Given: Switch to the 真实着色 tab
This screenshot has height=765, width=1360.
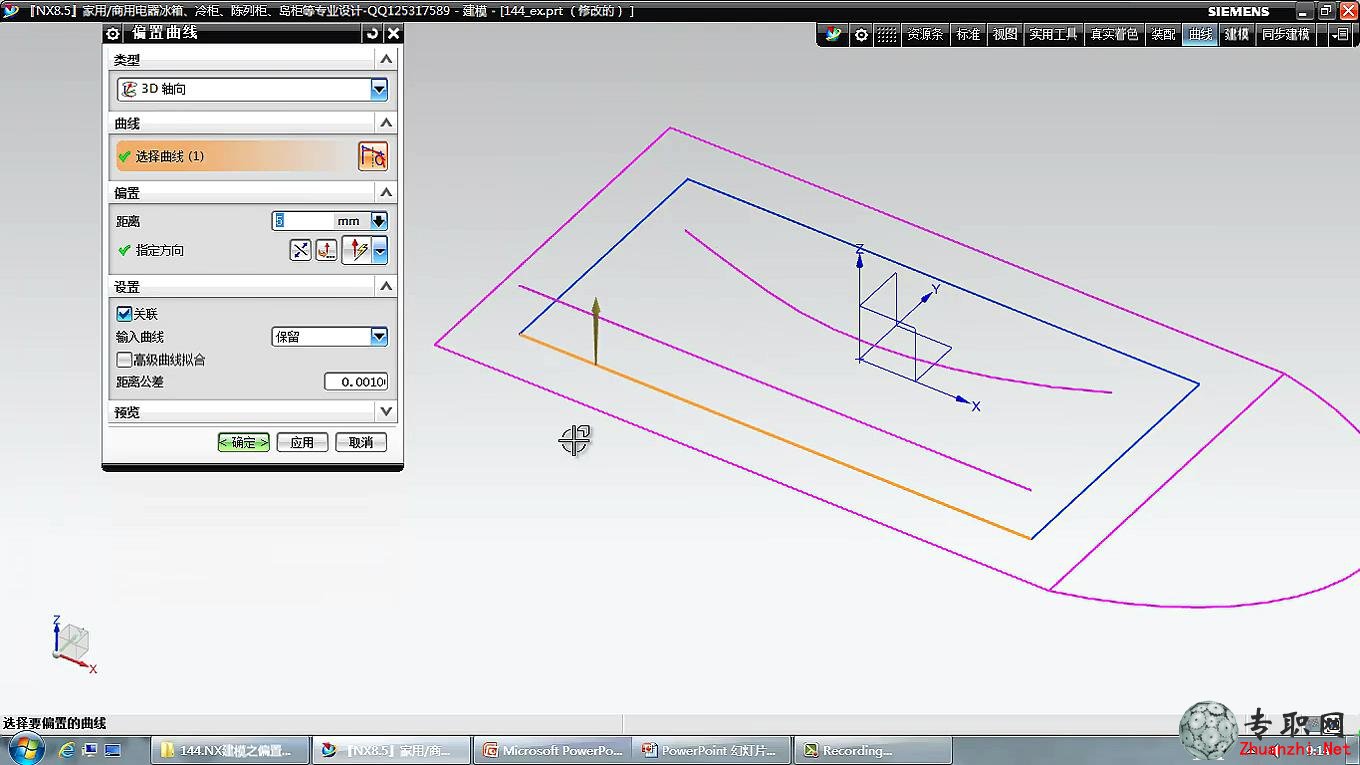Looking at the screenshot, I should pyautogui.click(x=1114, y=34).
